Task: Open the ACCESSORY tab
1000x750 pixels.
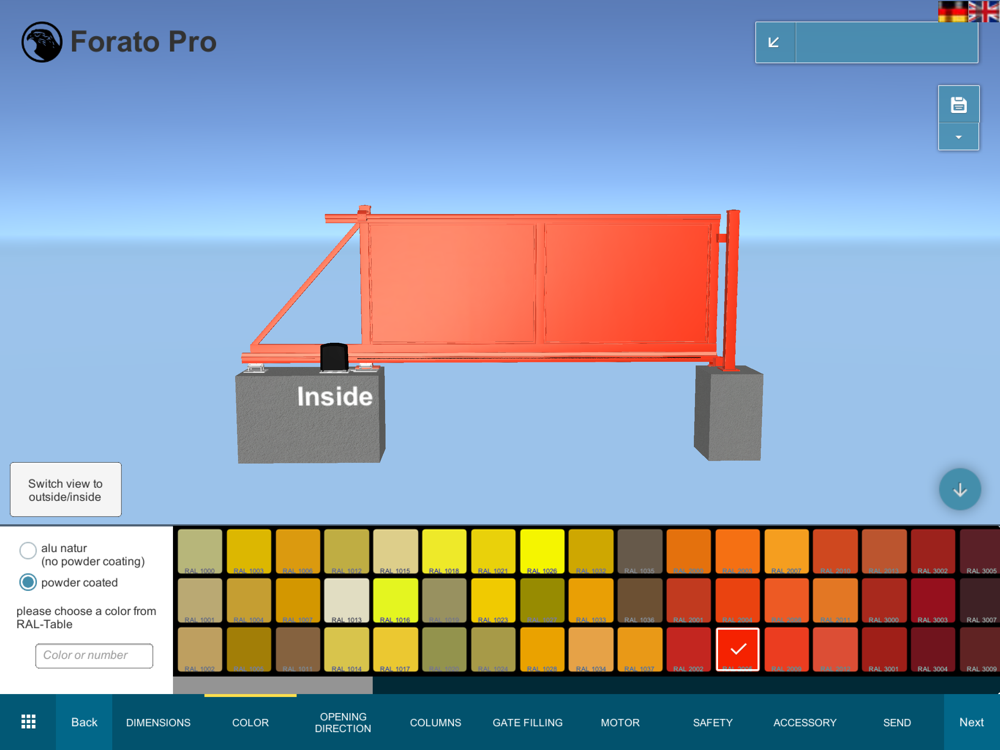Action: (x=805, y=723)
